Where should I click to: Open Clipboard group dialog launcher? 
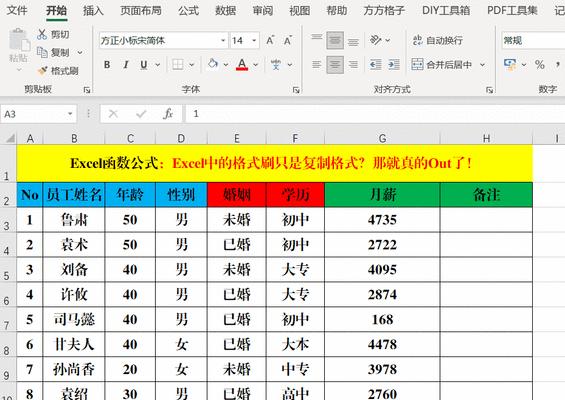[87, 90]
